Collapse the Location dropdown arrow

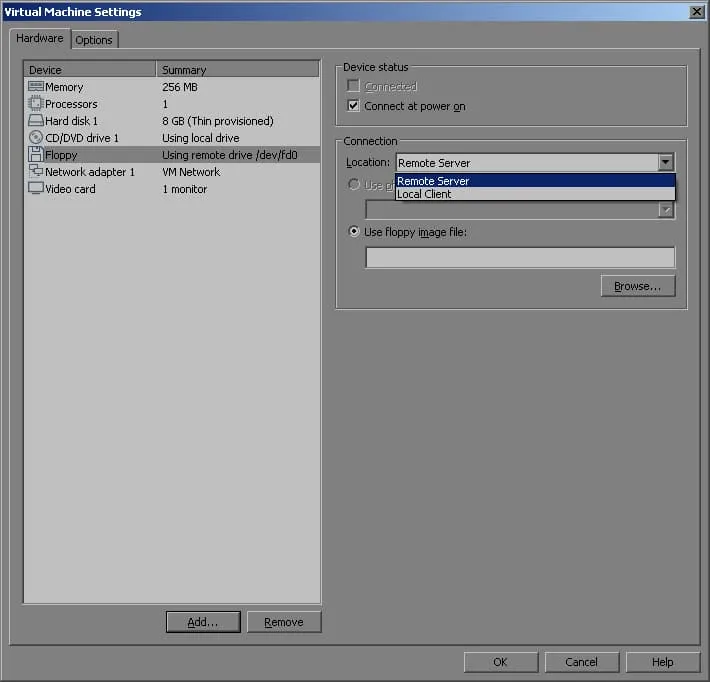[666, 163]
